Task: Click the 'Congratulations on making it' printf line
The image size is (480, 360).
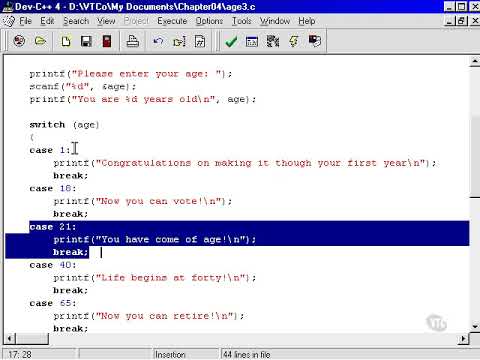Action: coord(245,163)
